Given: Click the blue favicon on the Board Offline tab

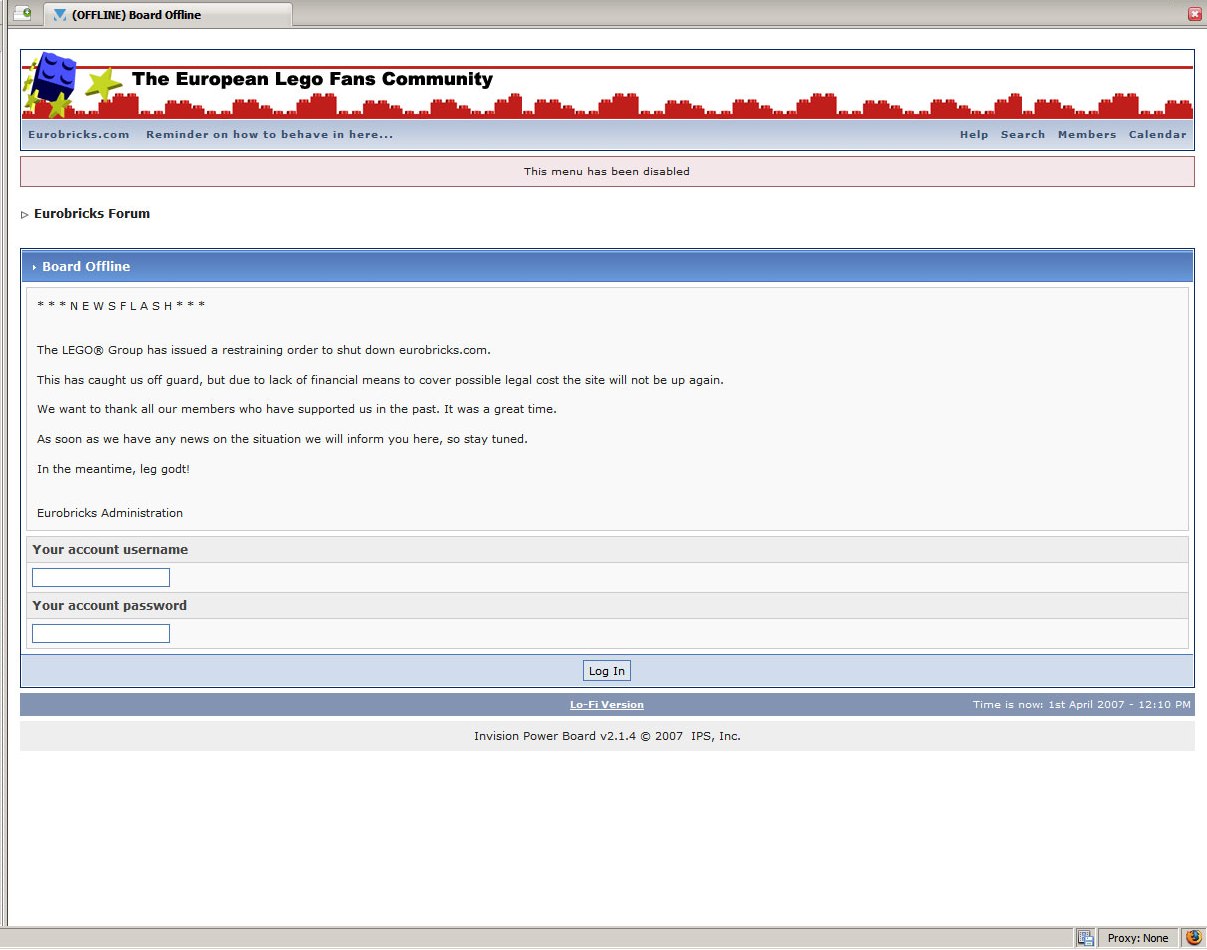Looking at the screenshot, I should [60, 15].
